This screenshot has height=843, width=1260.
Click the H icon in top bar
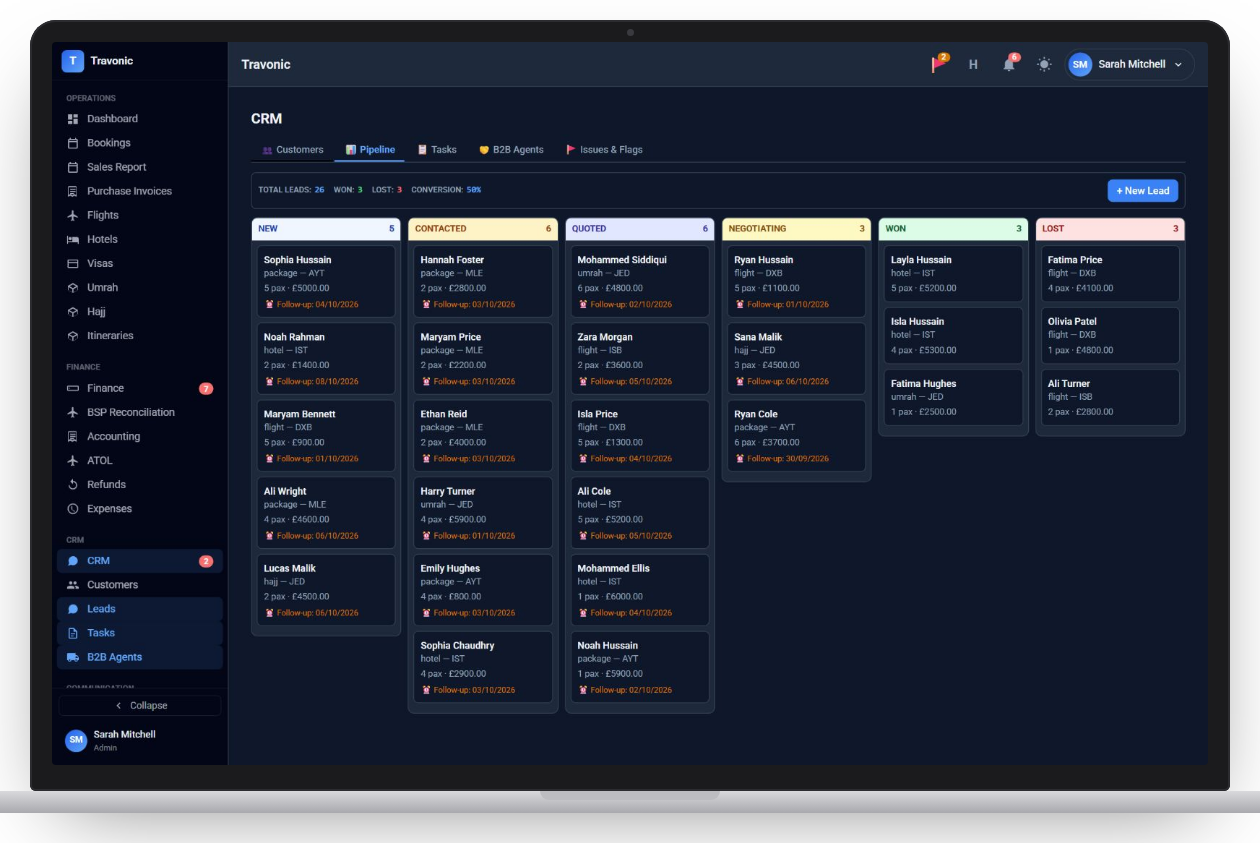pyautogui.click(x=973, y=64)
